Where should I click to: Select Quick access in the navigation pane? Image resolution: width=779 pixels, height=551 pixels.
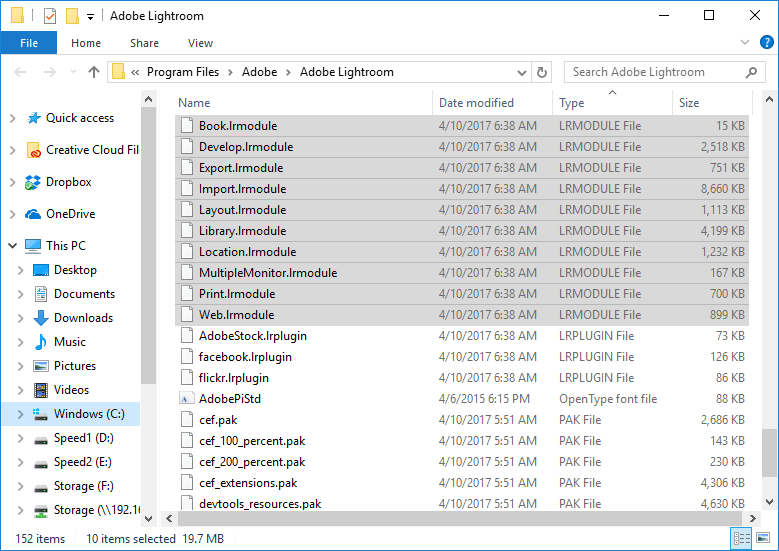coord(79,118)
